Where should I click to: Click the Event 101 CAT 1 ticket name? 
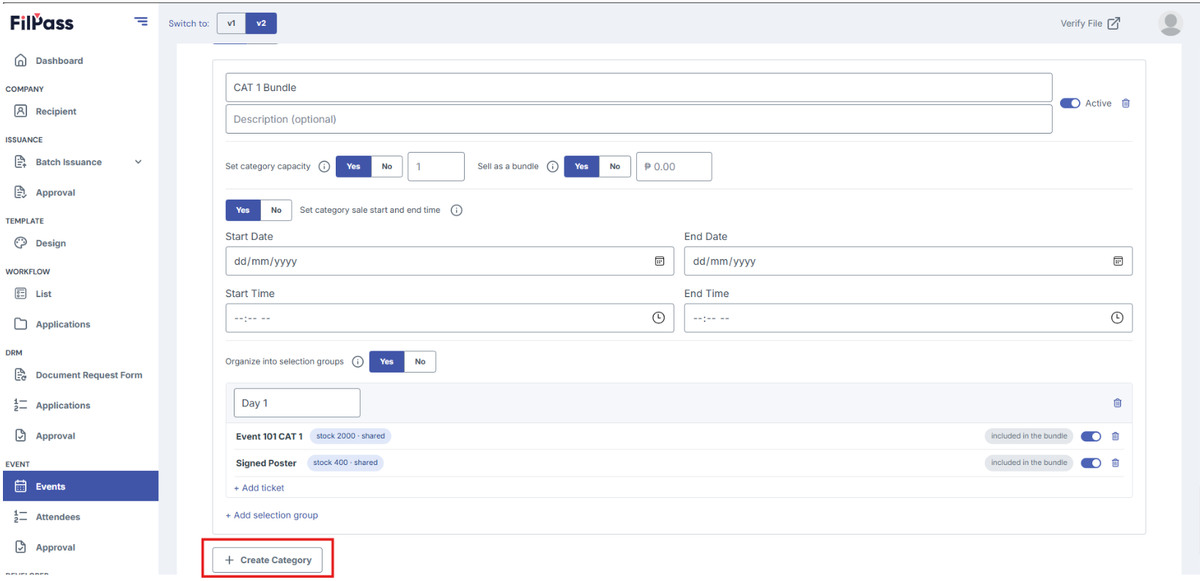coord(269,436)
